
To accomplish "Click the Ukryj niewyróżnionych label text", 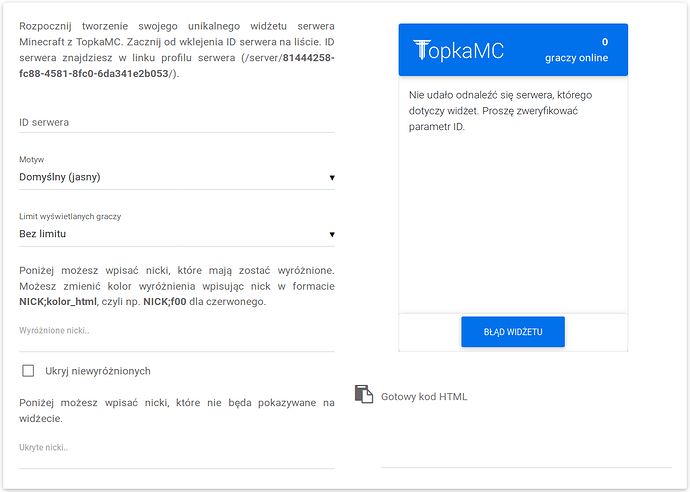I will coord(98,371).
